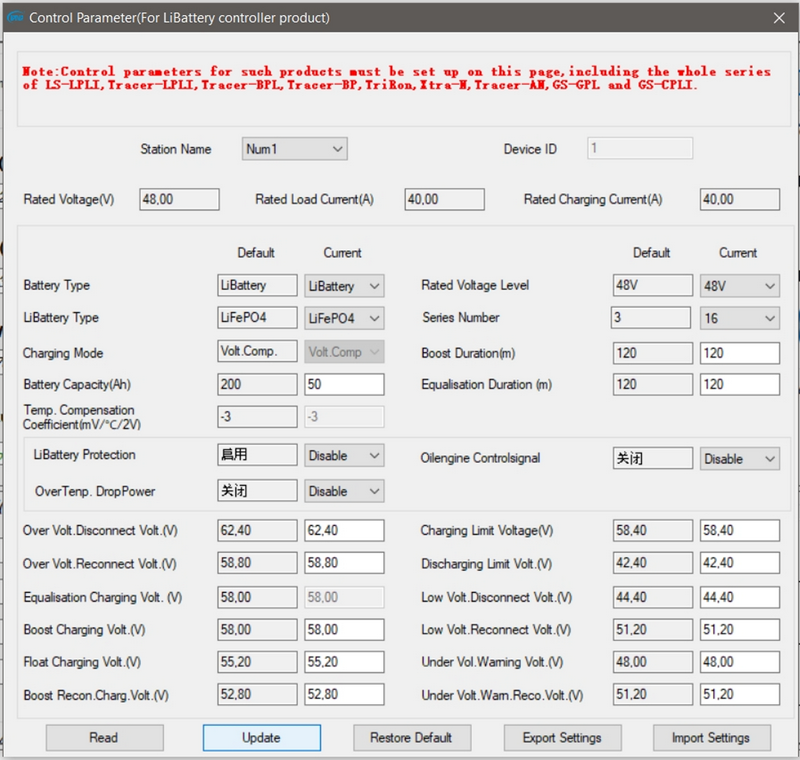Click the Read button
Image resolution: width=800 pixels, height=760 pixels.
(x=104, y=738)
